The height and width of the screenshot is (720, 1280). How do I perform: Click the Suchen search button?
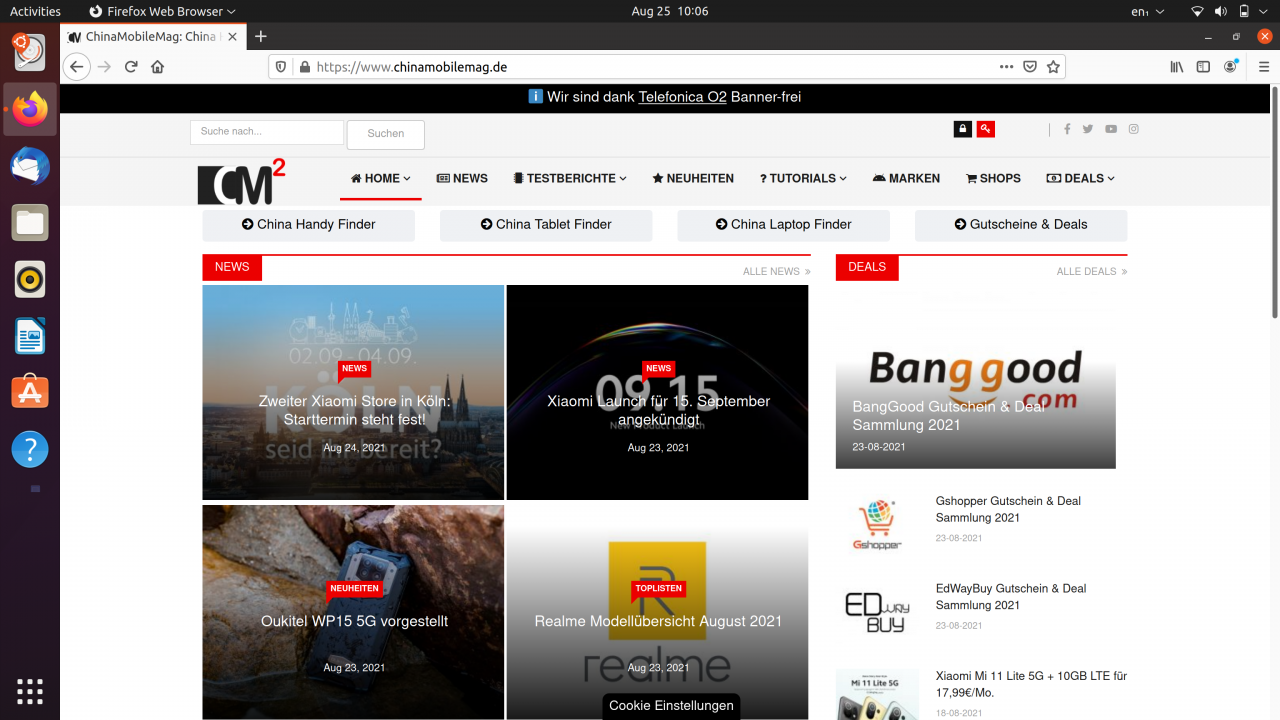(x=386, y=134)
